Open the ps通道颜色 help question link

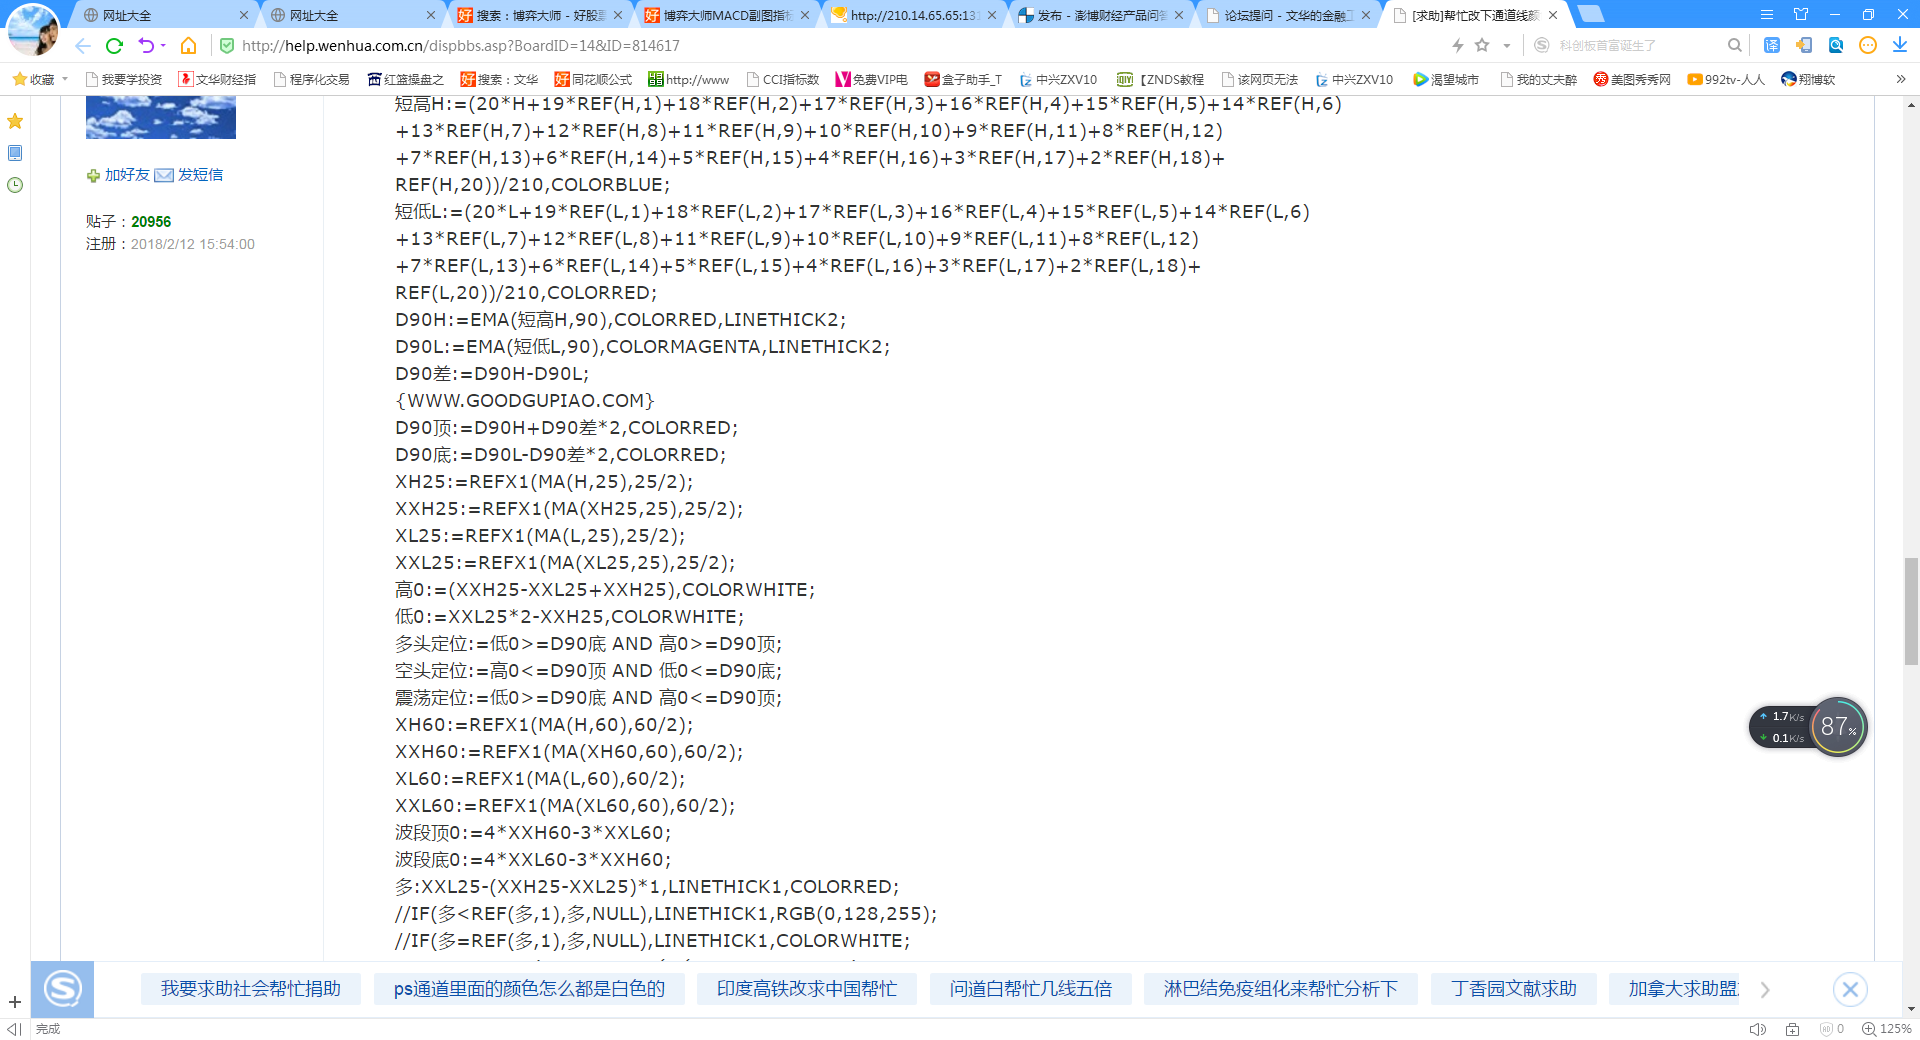coord(529,989)
